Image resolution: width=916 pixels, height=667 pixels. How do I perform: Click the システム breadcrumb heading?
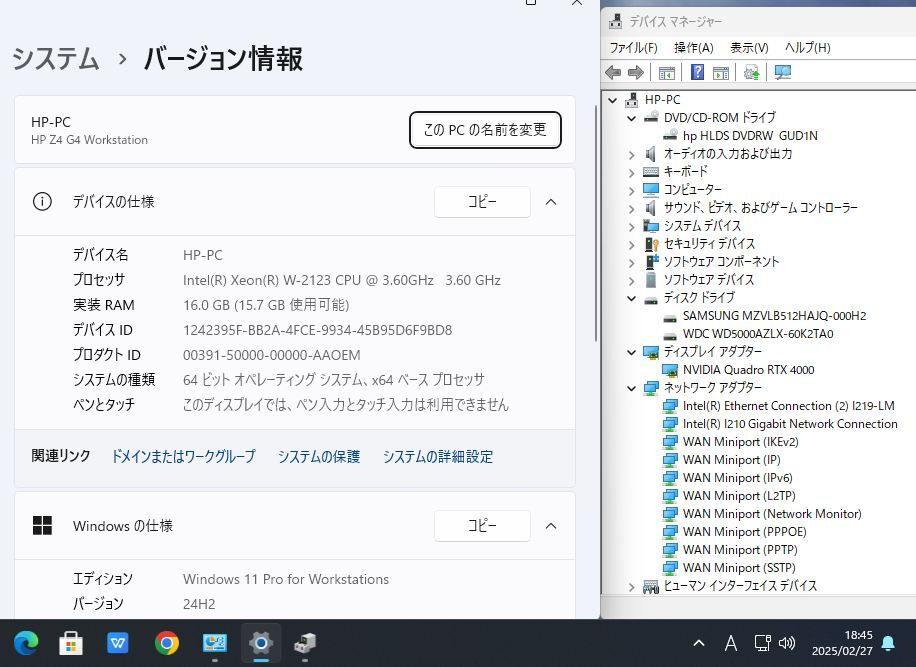tap(56, 59)
